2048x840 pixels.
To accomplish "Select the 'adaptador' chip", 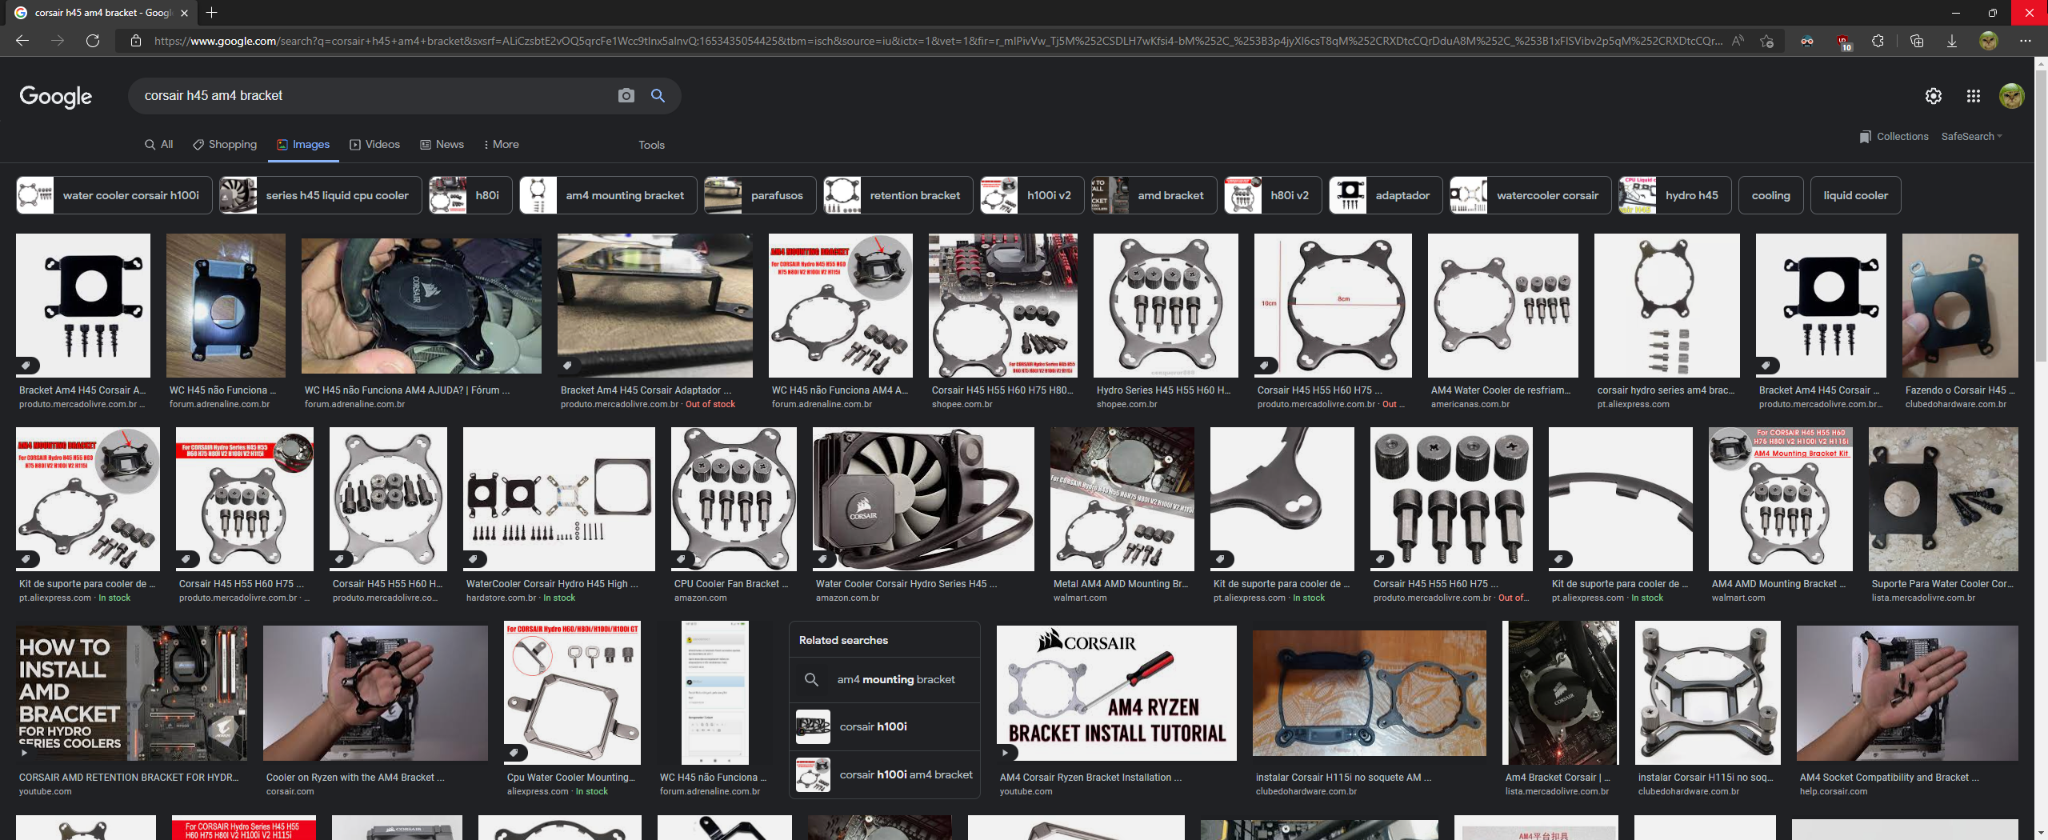I will [x=1386, y=196].
